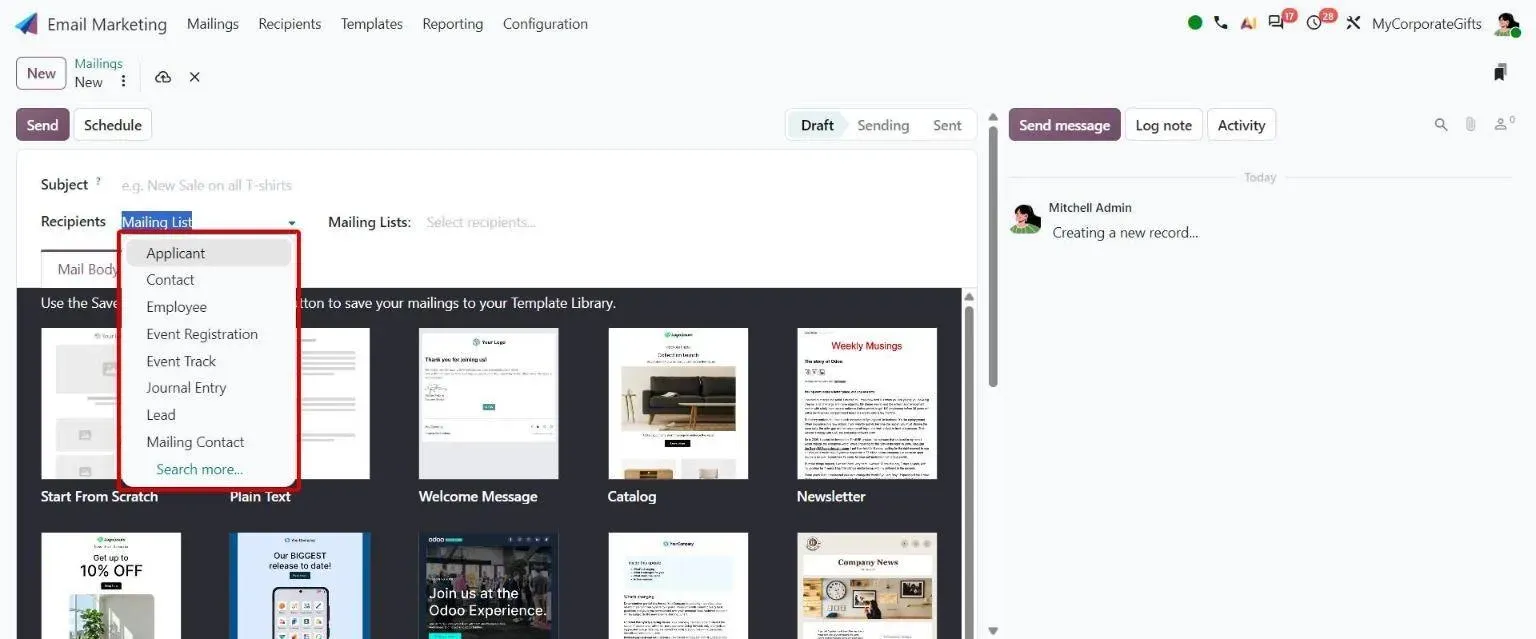The width and height of the screenshot is (1536, 639).
Task: Choose the Company News template
Action: click(866, 586)
